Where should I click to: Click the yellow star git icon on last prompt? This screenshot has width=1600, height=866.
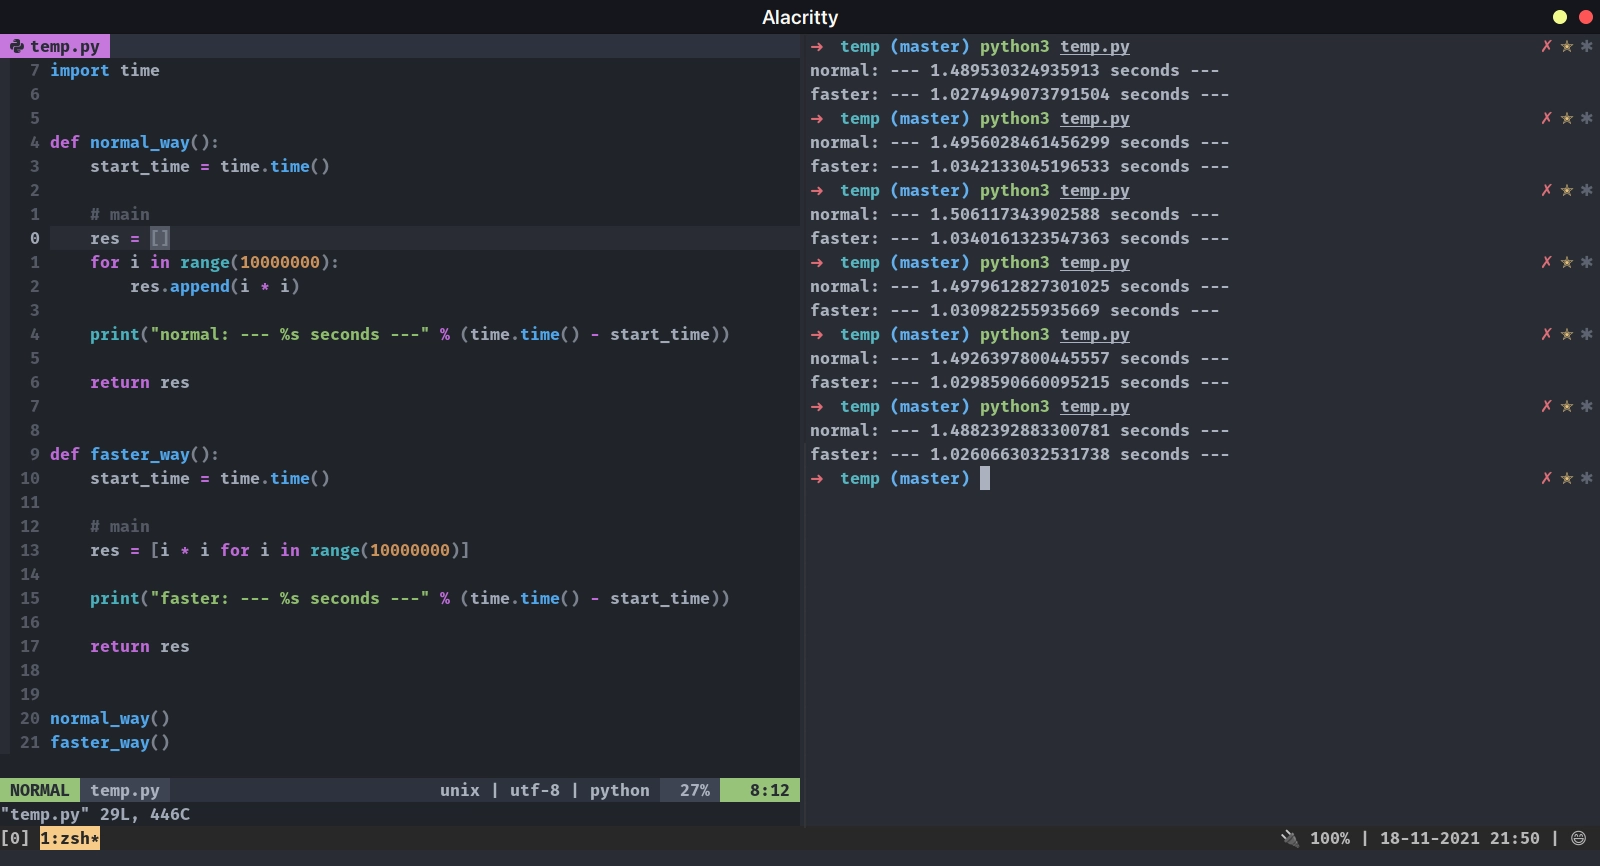[x=1567, y=478]
